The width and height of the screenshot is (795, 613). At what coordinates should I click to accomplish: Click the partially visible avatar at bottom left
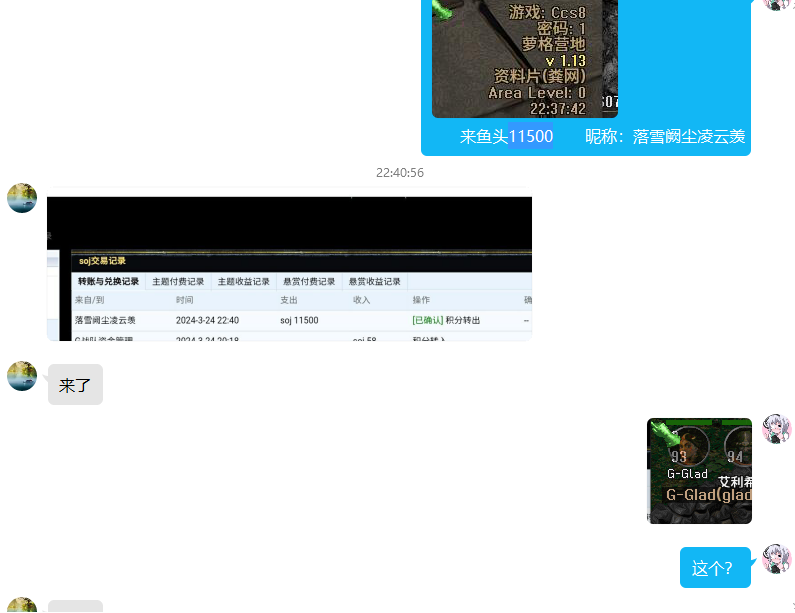point(22,605)
